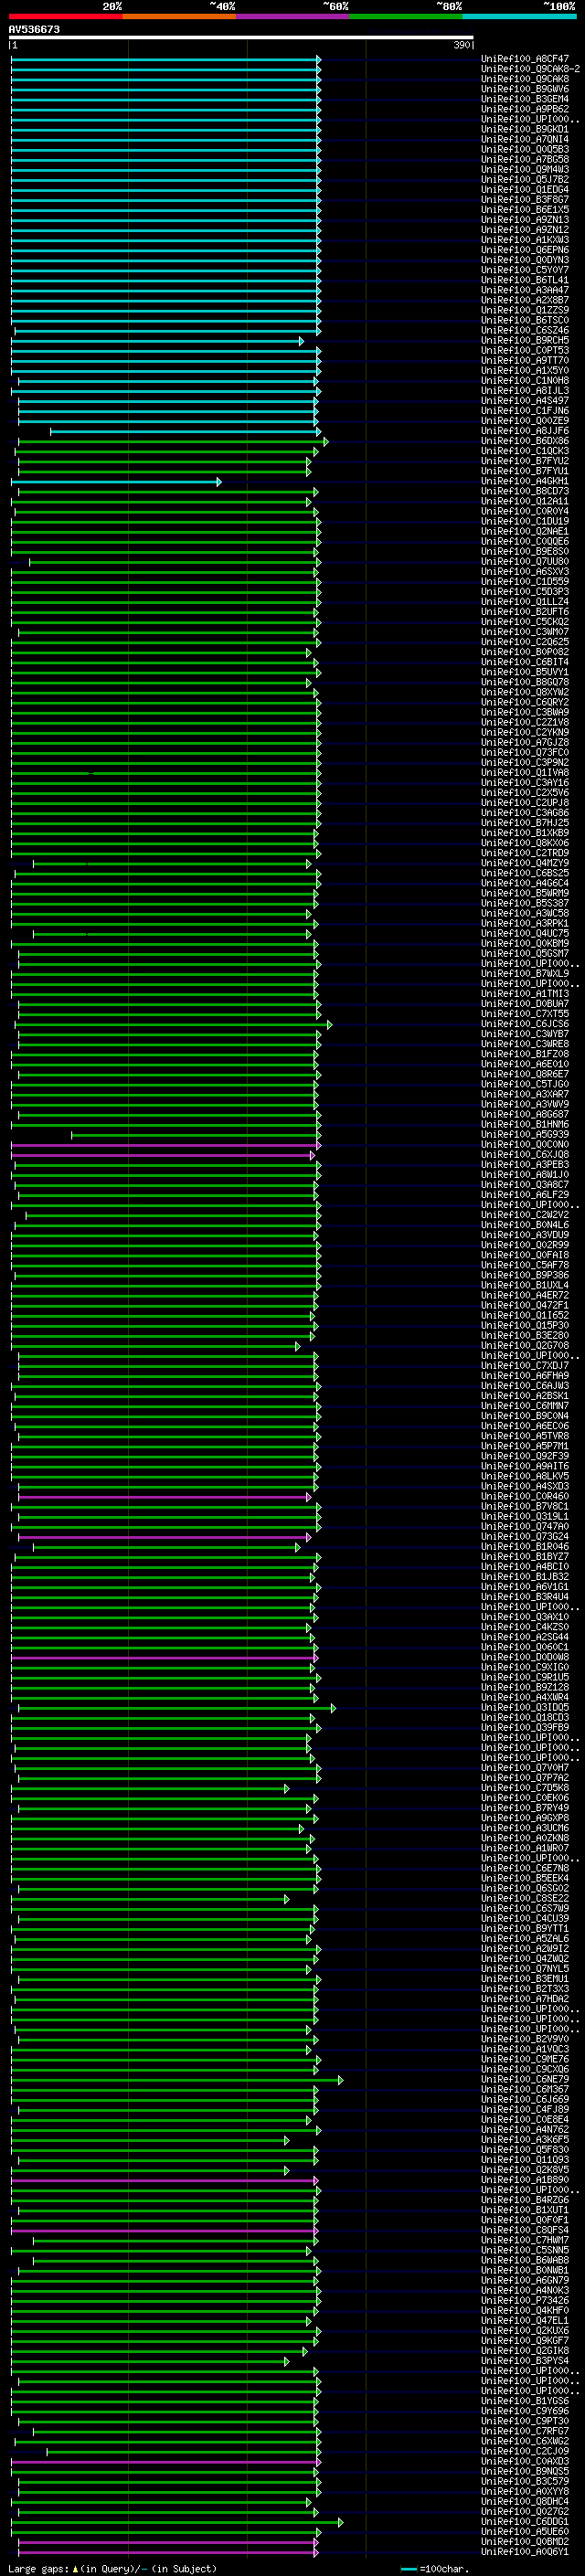Open hit UniRef100_P73426
585x2576 pixels.
pyautogui.click(x=525, y=2300)
